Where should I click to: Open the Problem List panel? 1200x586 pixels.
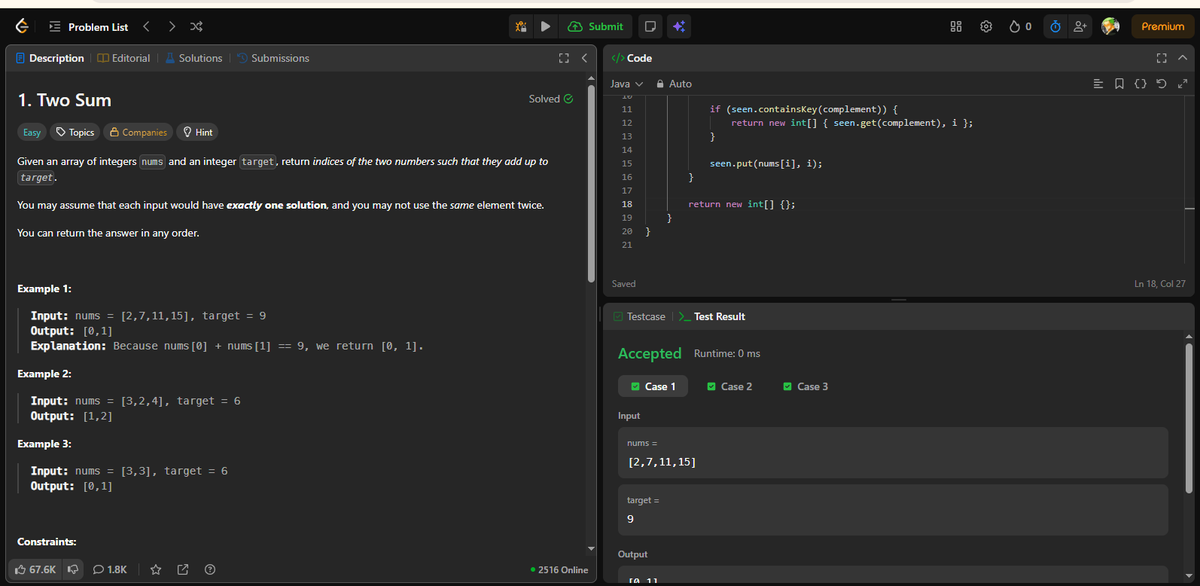click(87, 27)
